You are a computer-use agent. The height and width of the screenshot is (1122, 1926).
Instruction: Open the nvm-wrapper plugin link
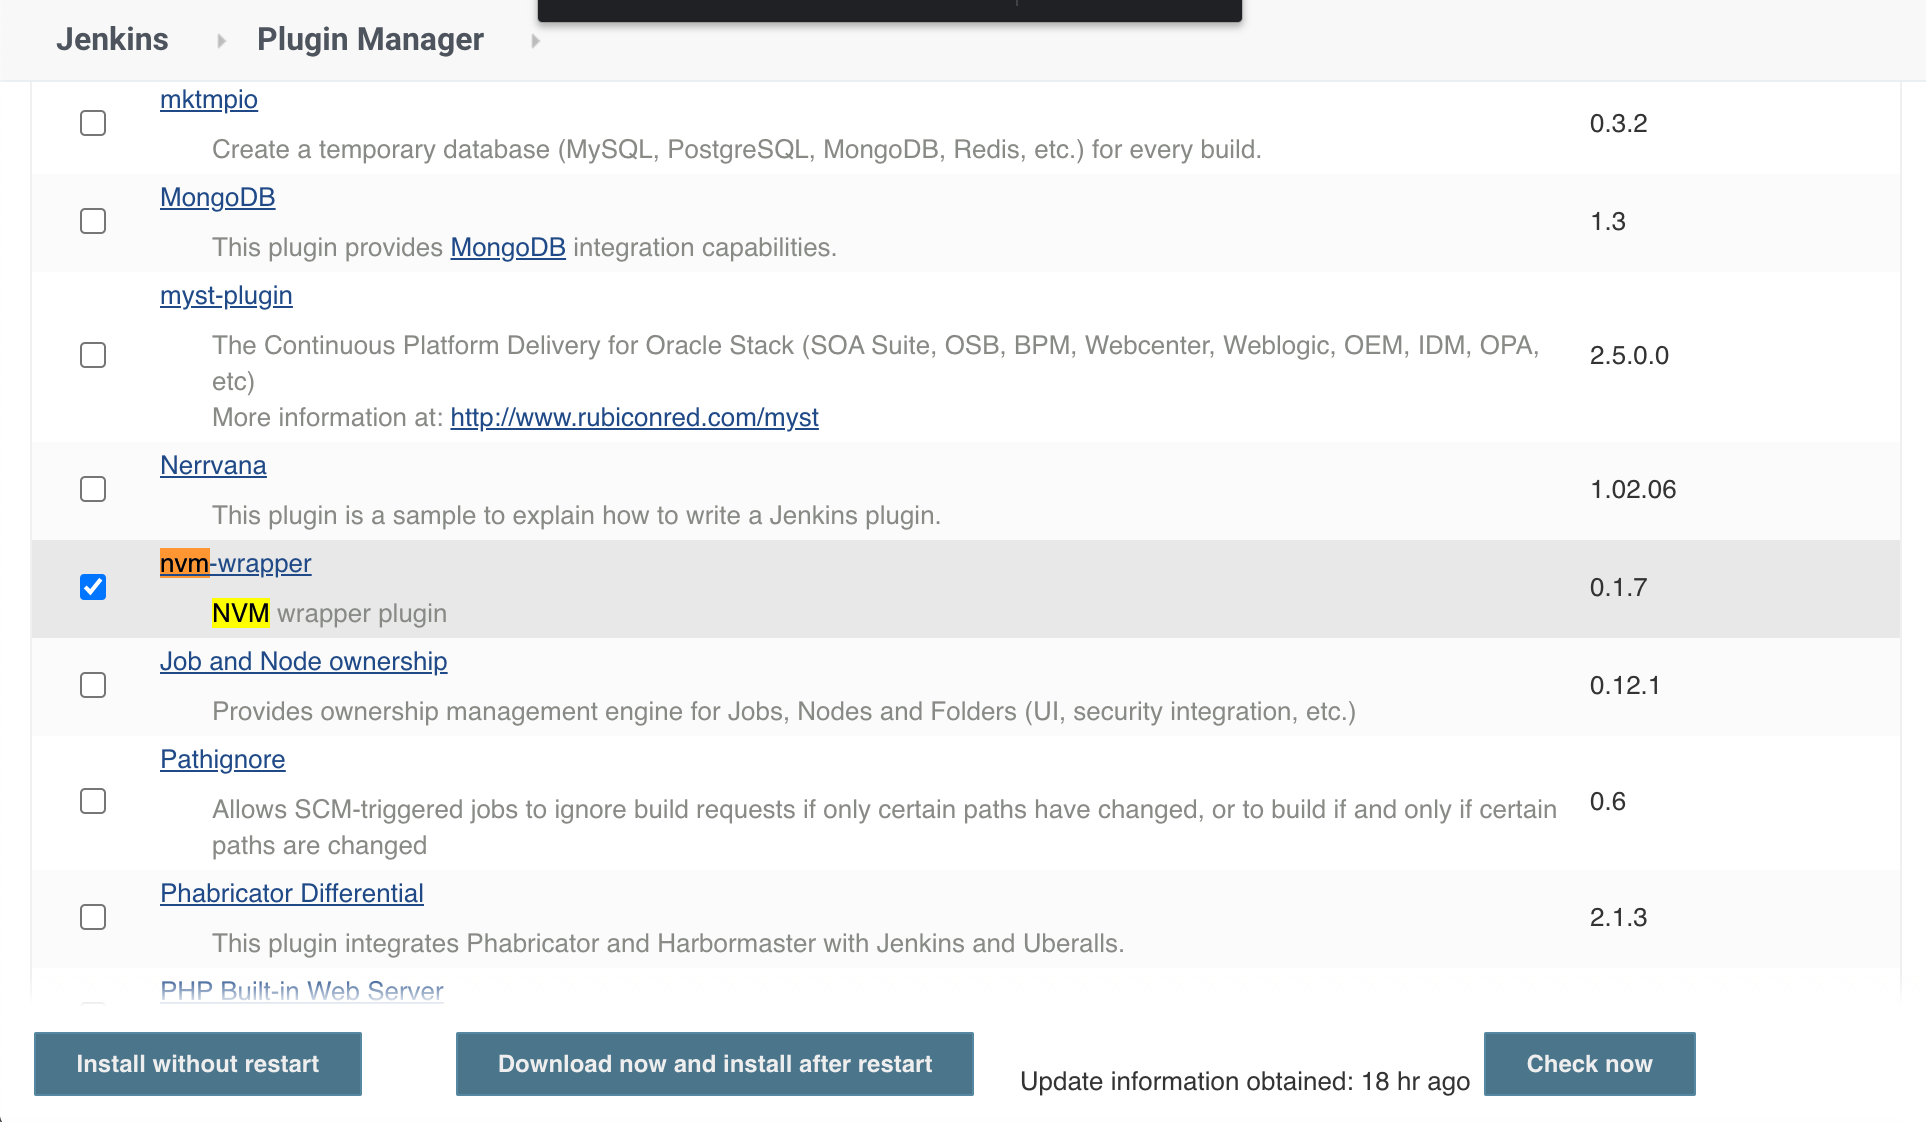pos(236,564)
